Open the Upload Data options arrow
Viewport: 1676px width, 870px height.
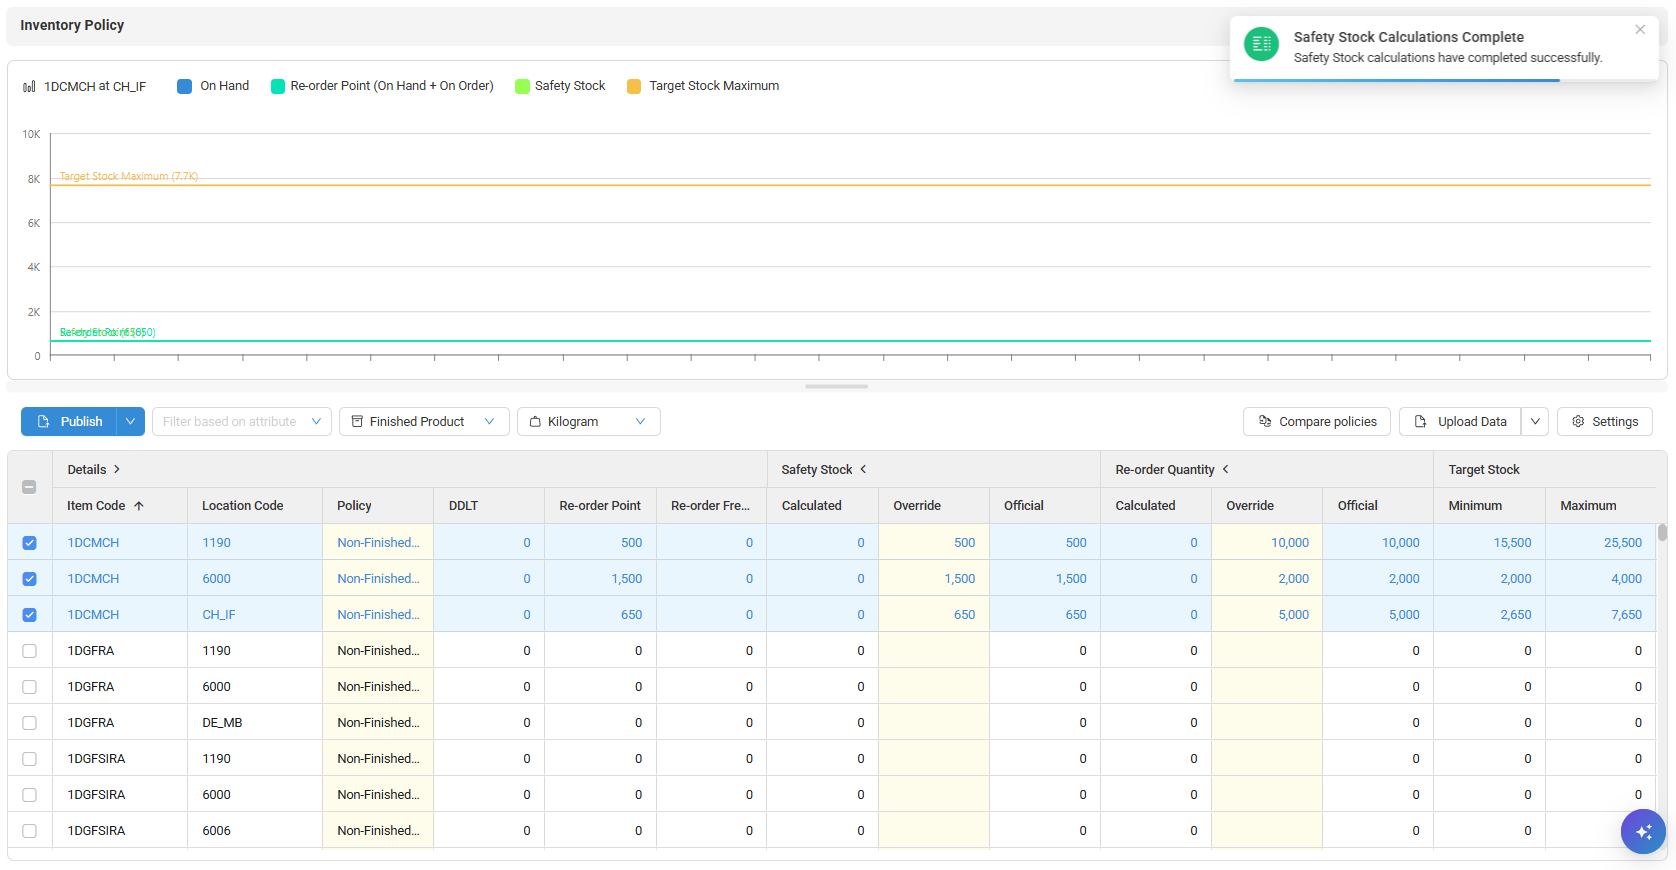point(1535,422)
